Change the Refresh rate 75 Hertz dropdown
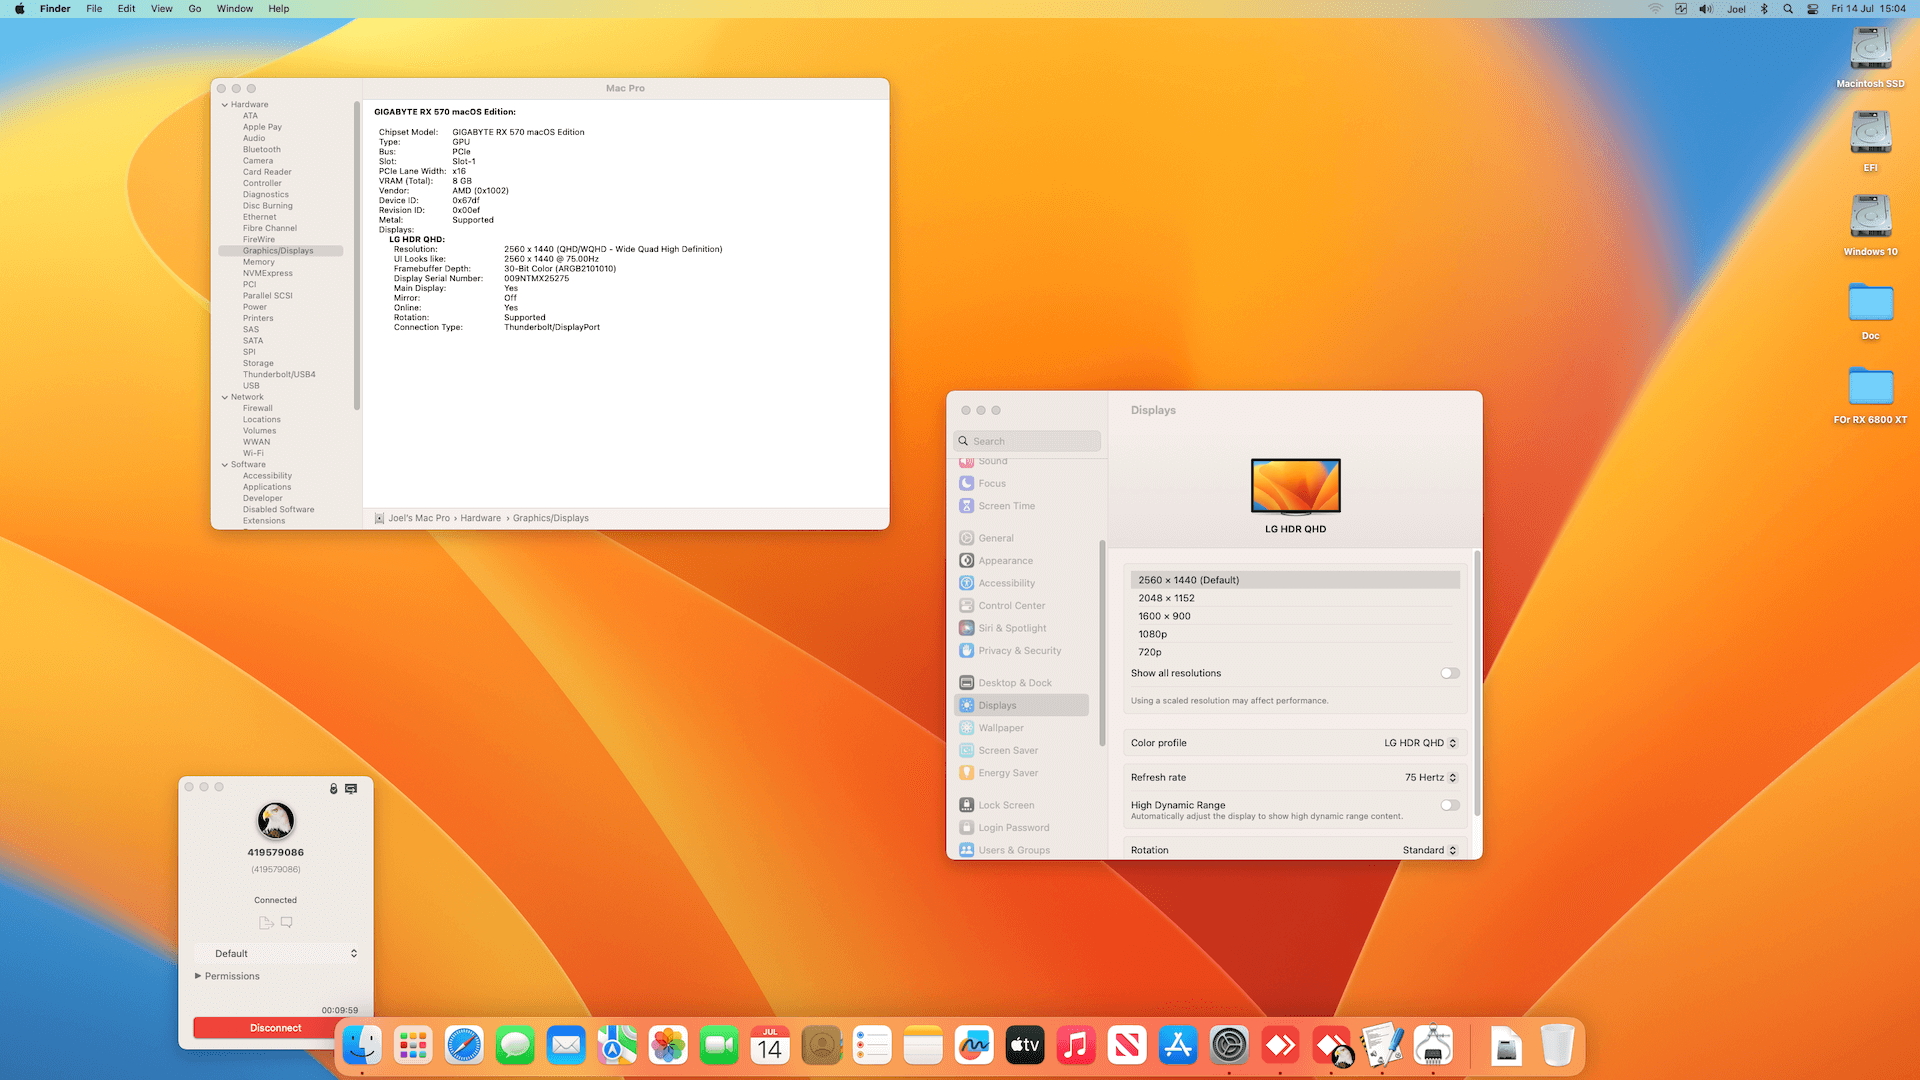 [1431, 777]
